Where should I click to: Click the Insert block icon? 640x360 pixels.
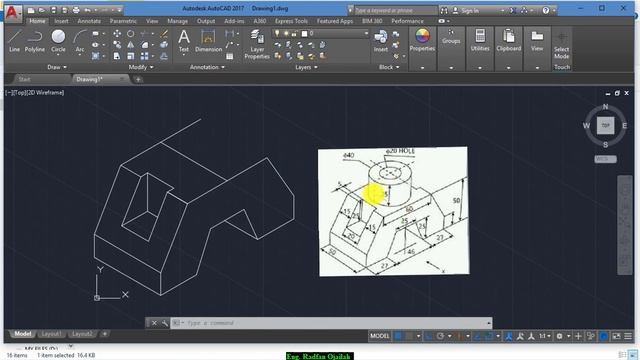point(381,40)
